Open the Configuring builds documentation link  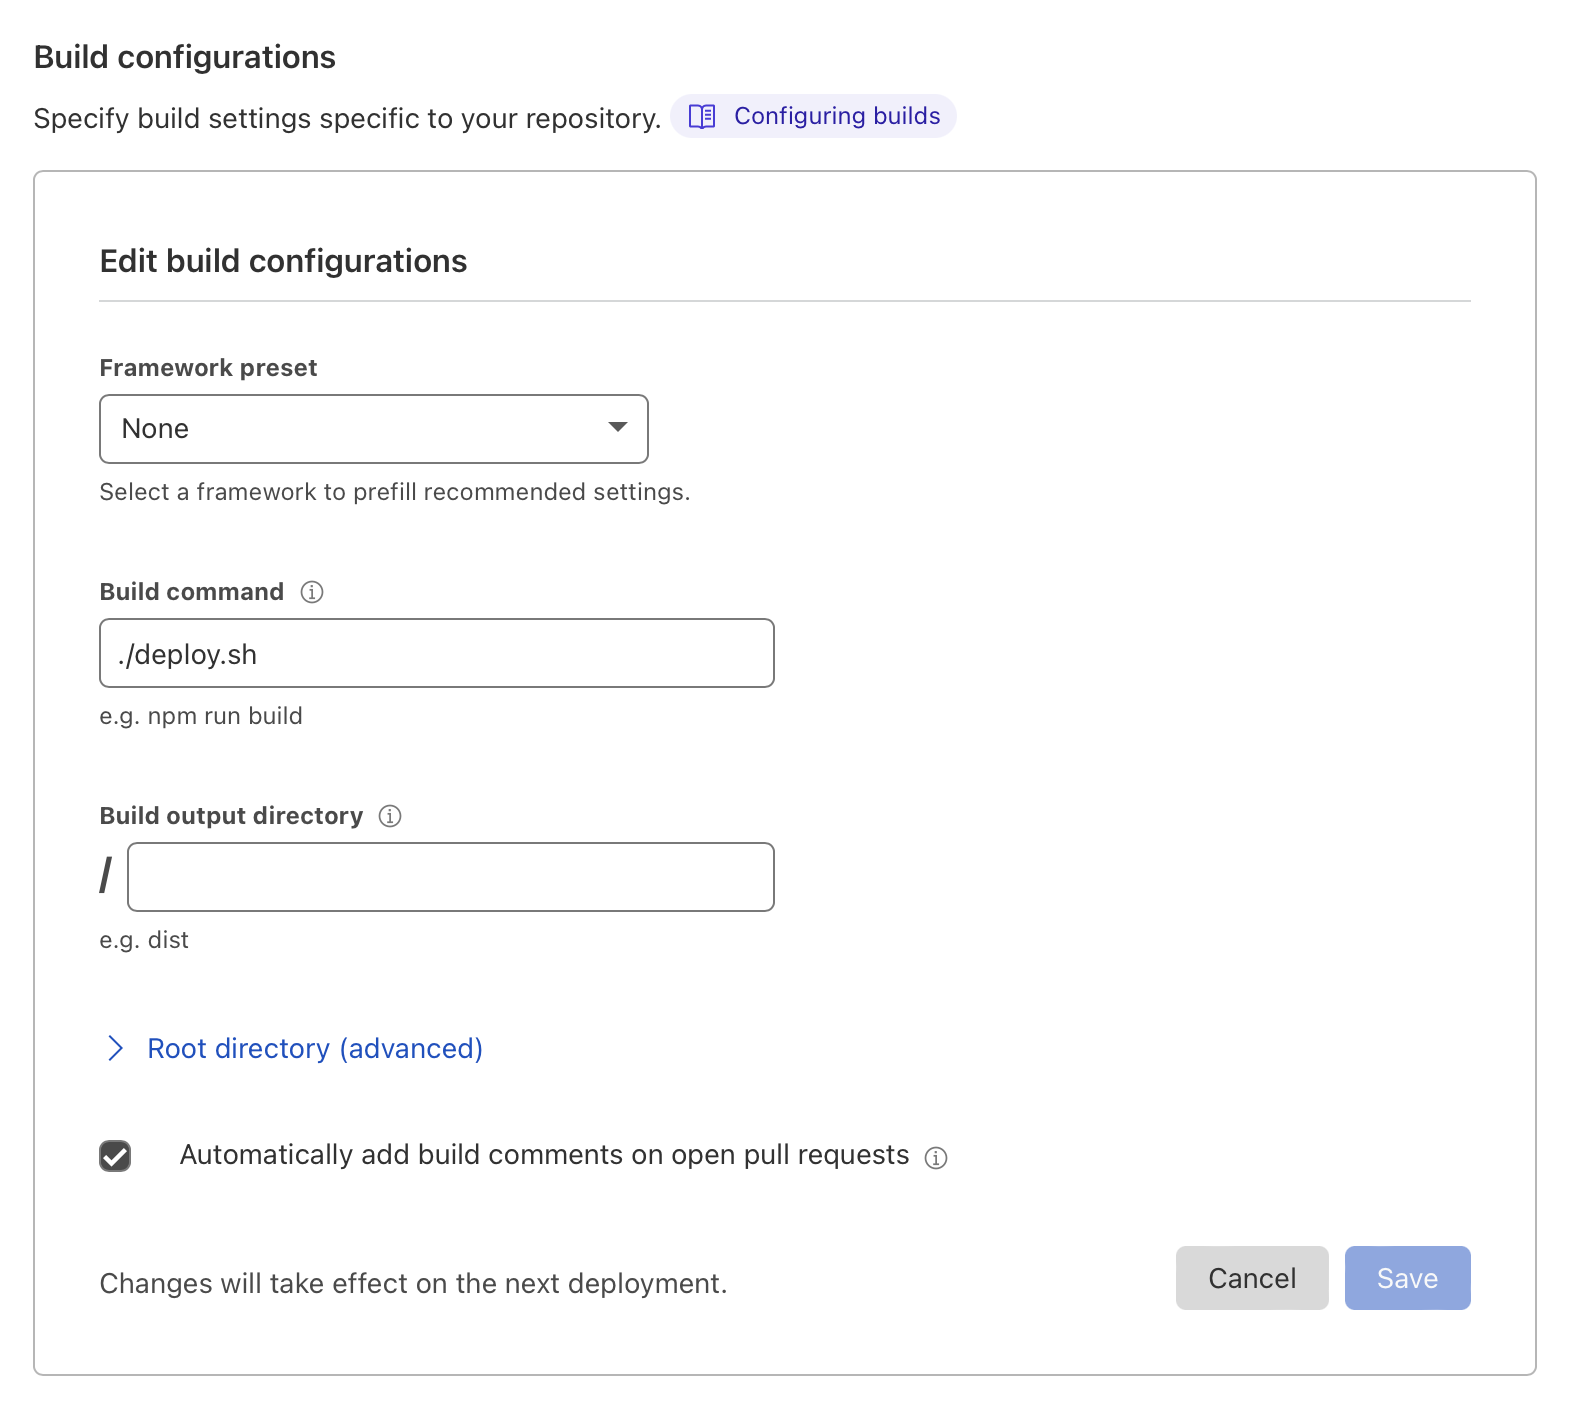[836, 116]
